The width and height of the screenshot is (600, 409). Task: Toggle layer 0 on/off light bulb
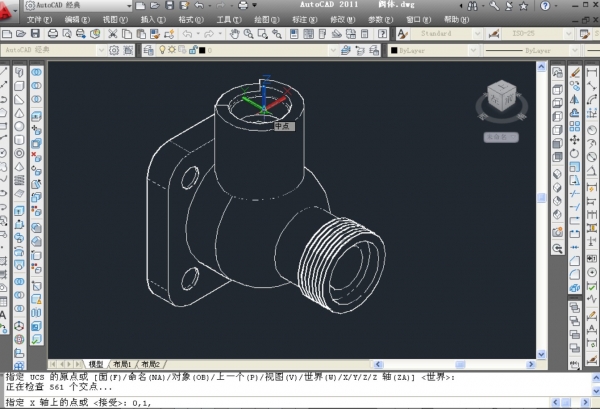coord(162,50)
